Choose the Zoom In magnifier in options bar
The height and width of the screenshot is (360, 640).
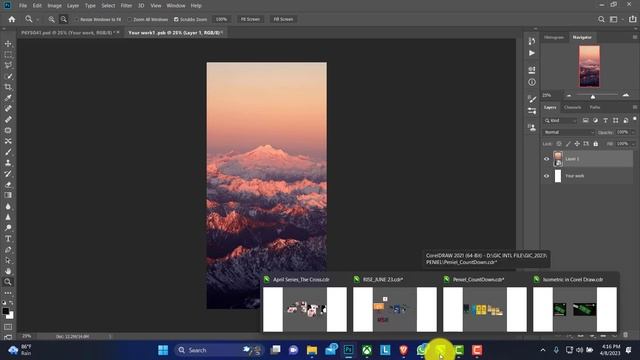click(x=51, y=19)
